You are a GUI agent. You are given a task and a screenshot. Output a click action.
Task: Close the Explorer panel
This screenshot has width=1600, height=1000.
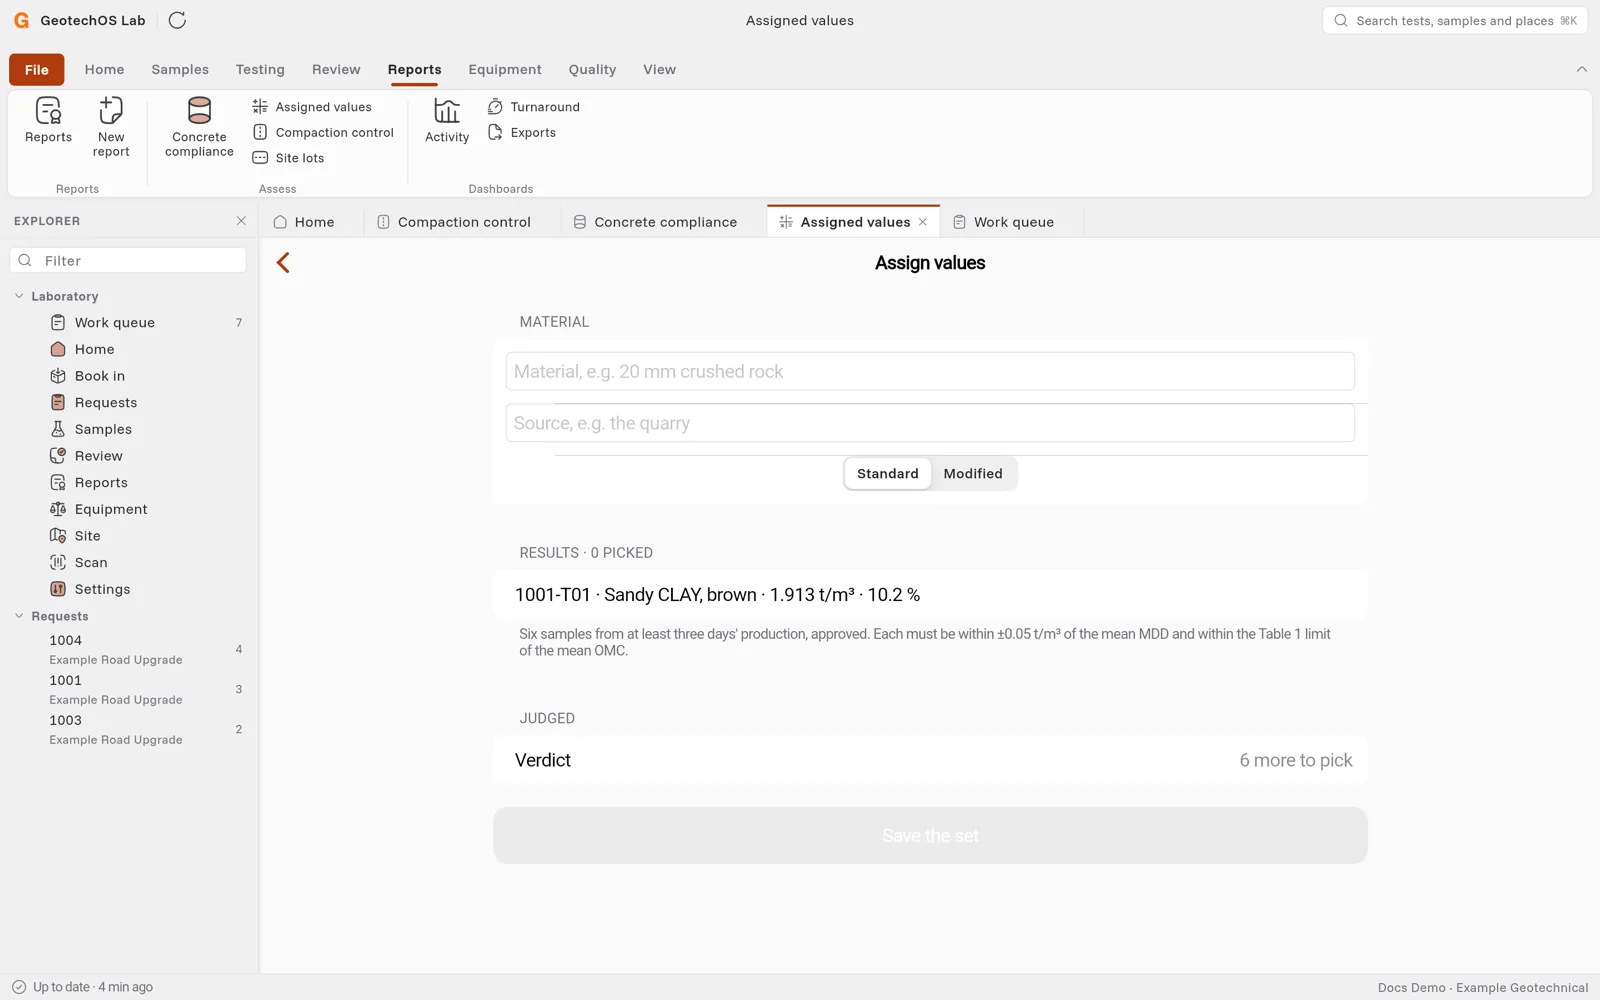(x=241, y=221)
